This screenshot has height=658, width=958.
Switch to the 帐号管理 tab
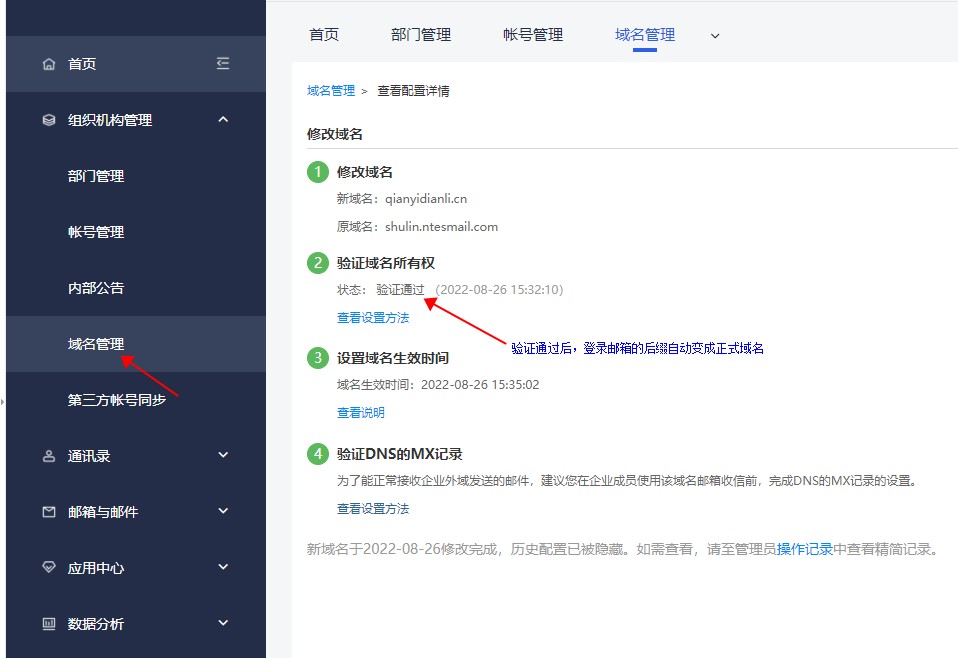(533, 35)
